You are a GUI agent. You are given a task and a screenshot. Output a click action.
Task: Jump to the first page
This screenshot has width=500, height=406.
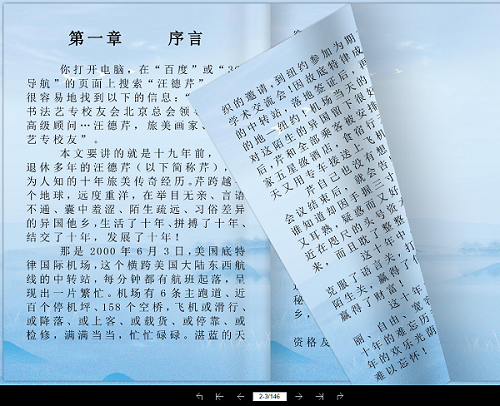pos(219,396)
